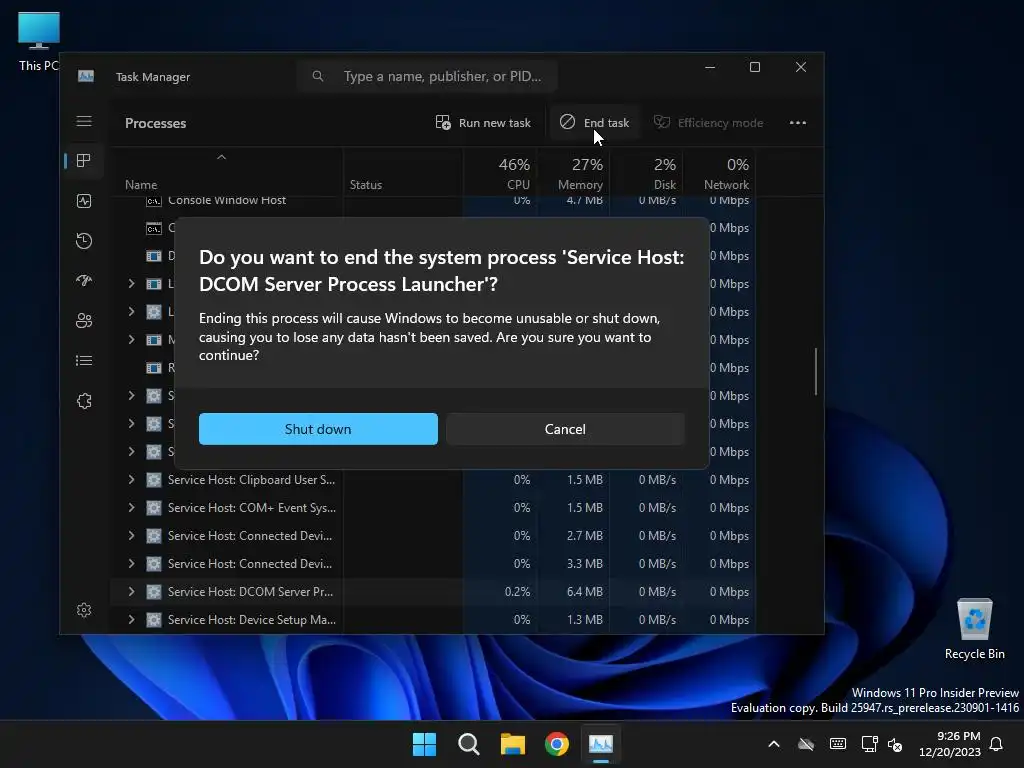Select the Console Window Host process
Screen dimensions: 1024x768
click(x=227, y=200)
